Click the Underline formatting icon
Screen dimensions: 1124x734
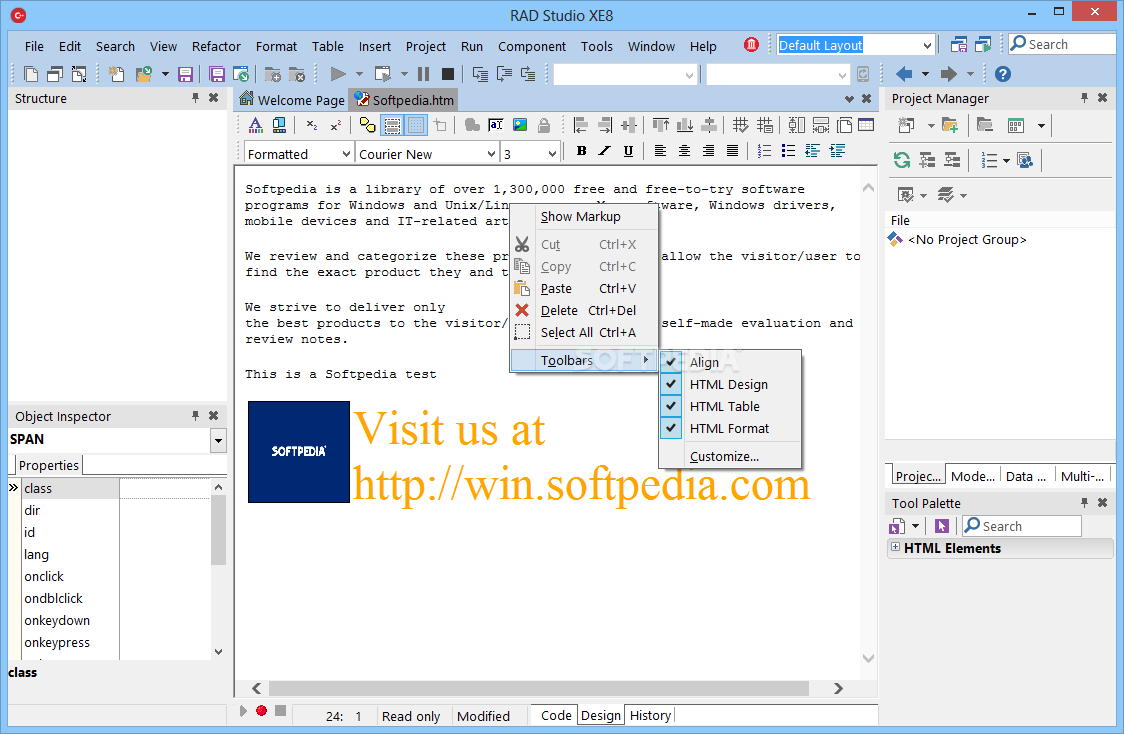pos(629,151)
